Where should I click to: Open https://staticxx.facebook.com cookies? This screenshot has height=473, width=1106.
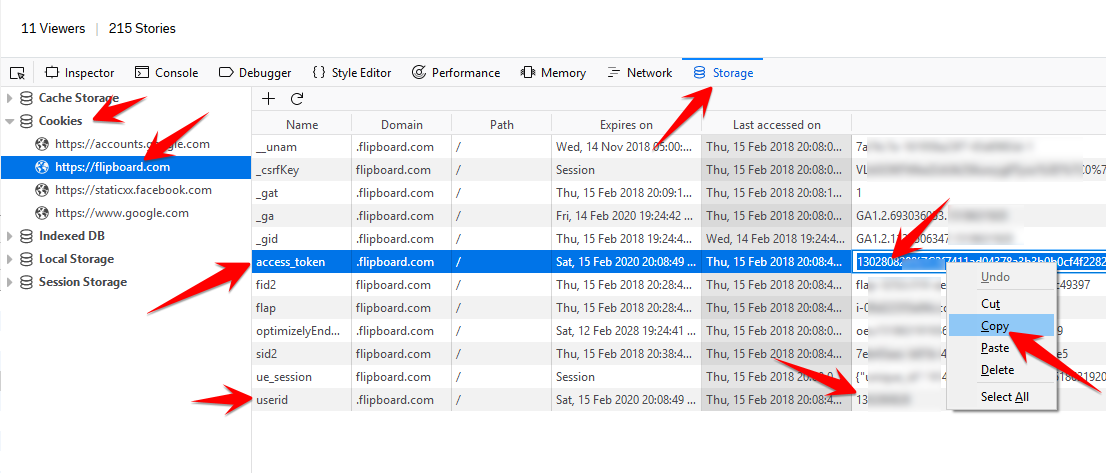tap(133, 190)
